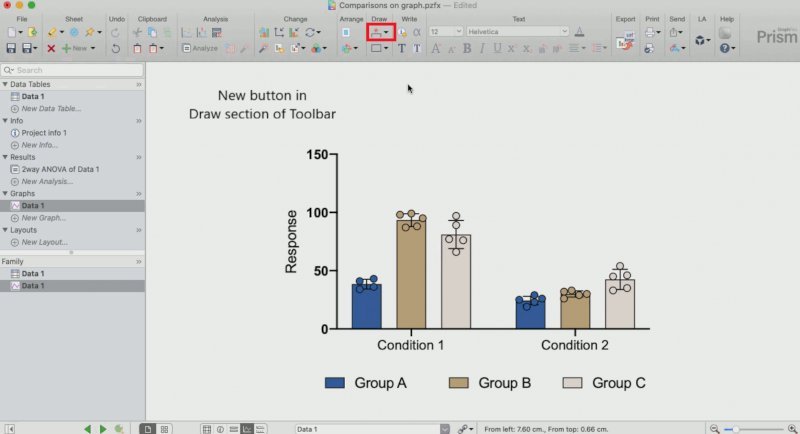
Task: Click the red Delete sheet X icon
Action: [51, 48]
